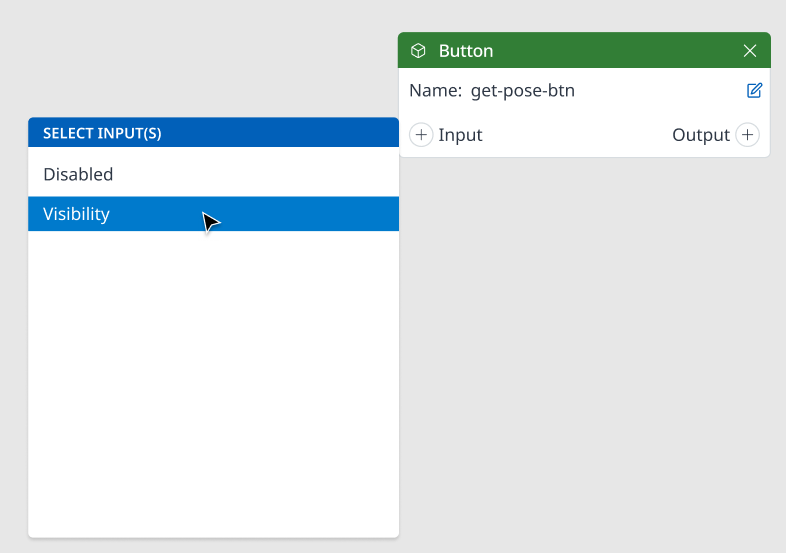Select the Disabled input option
The image size is (786, 553).
(214, 174)
